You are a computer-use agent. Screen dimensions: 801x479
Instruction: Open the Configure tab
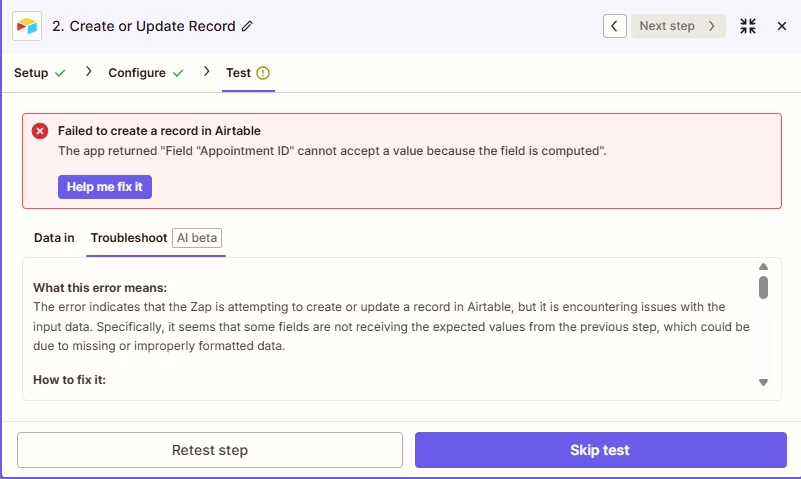click(x=137, y=73)
